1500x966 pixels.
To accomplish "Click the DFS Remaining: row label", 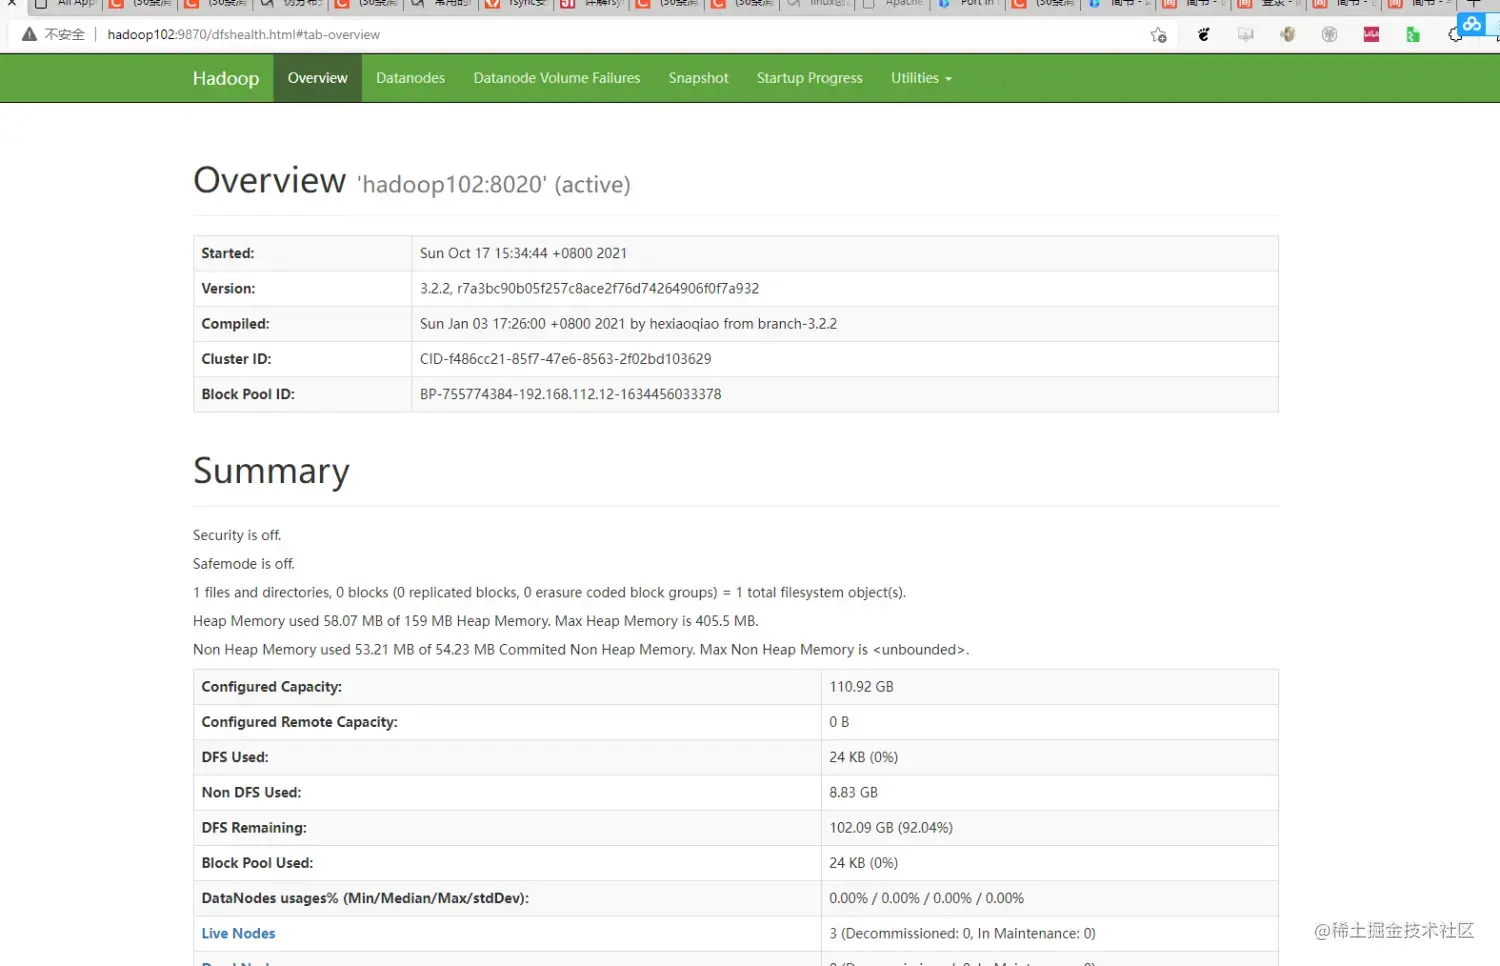I will coord(254,828).
